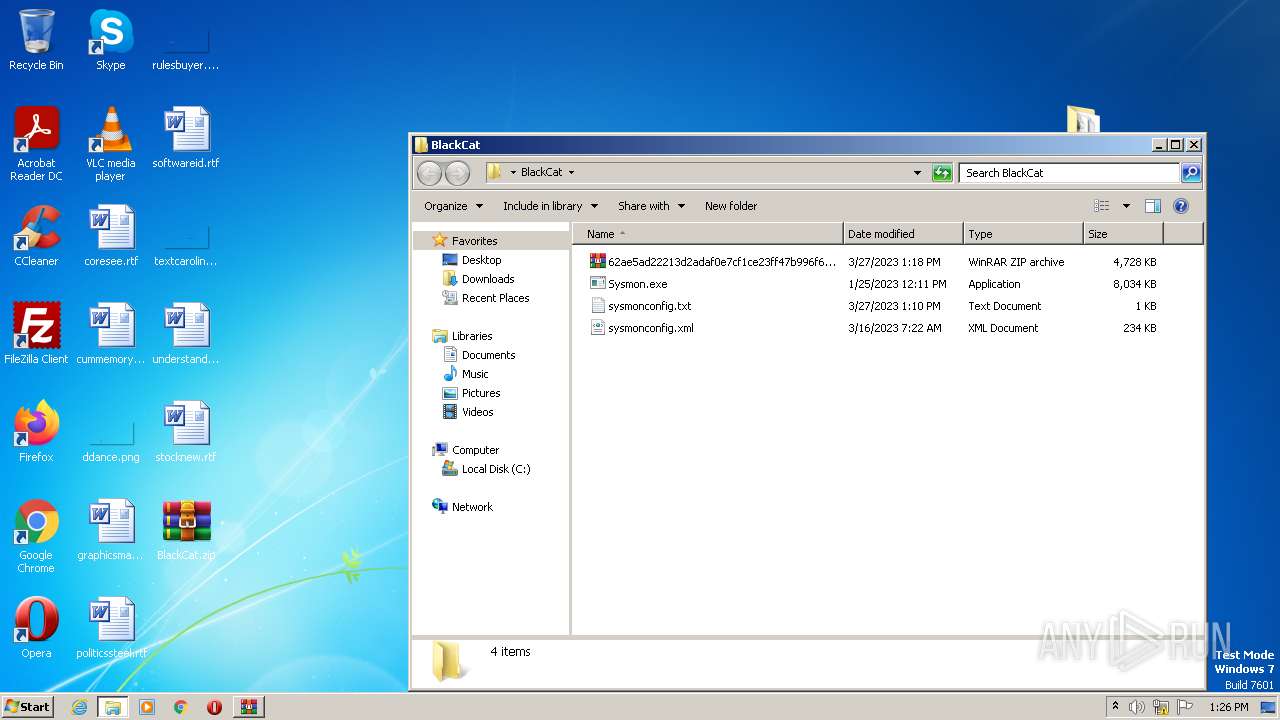Open WinRAR from the taskbar
The height and width of the screenshot is (720, 1280).
[x=248, y=707]
